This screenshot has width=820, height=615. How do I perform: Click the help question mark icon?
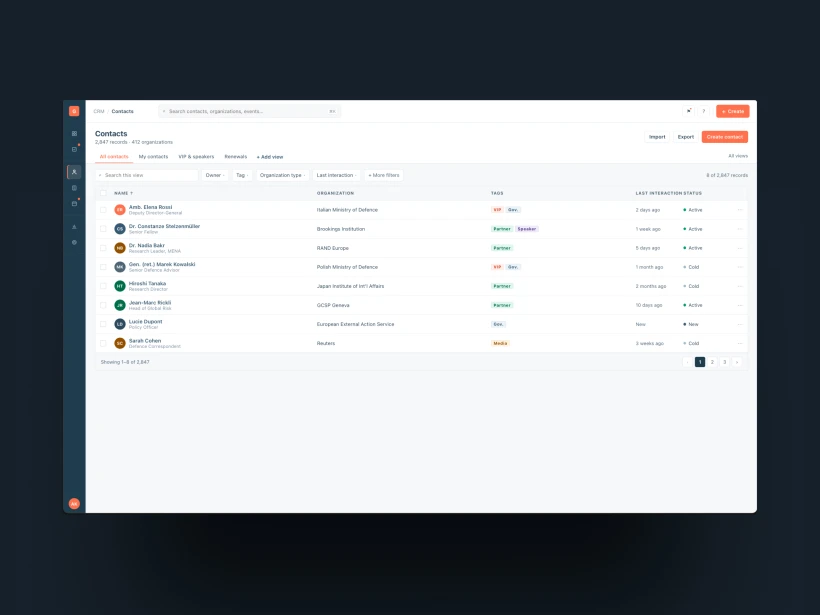click(x=704, y=111)
